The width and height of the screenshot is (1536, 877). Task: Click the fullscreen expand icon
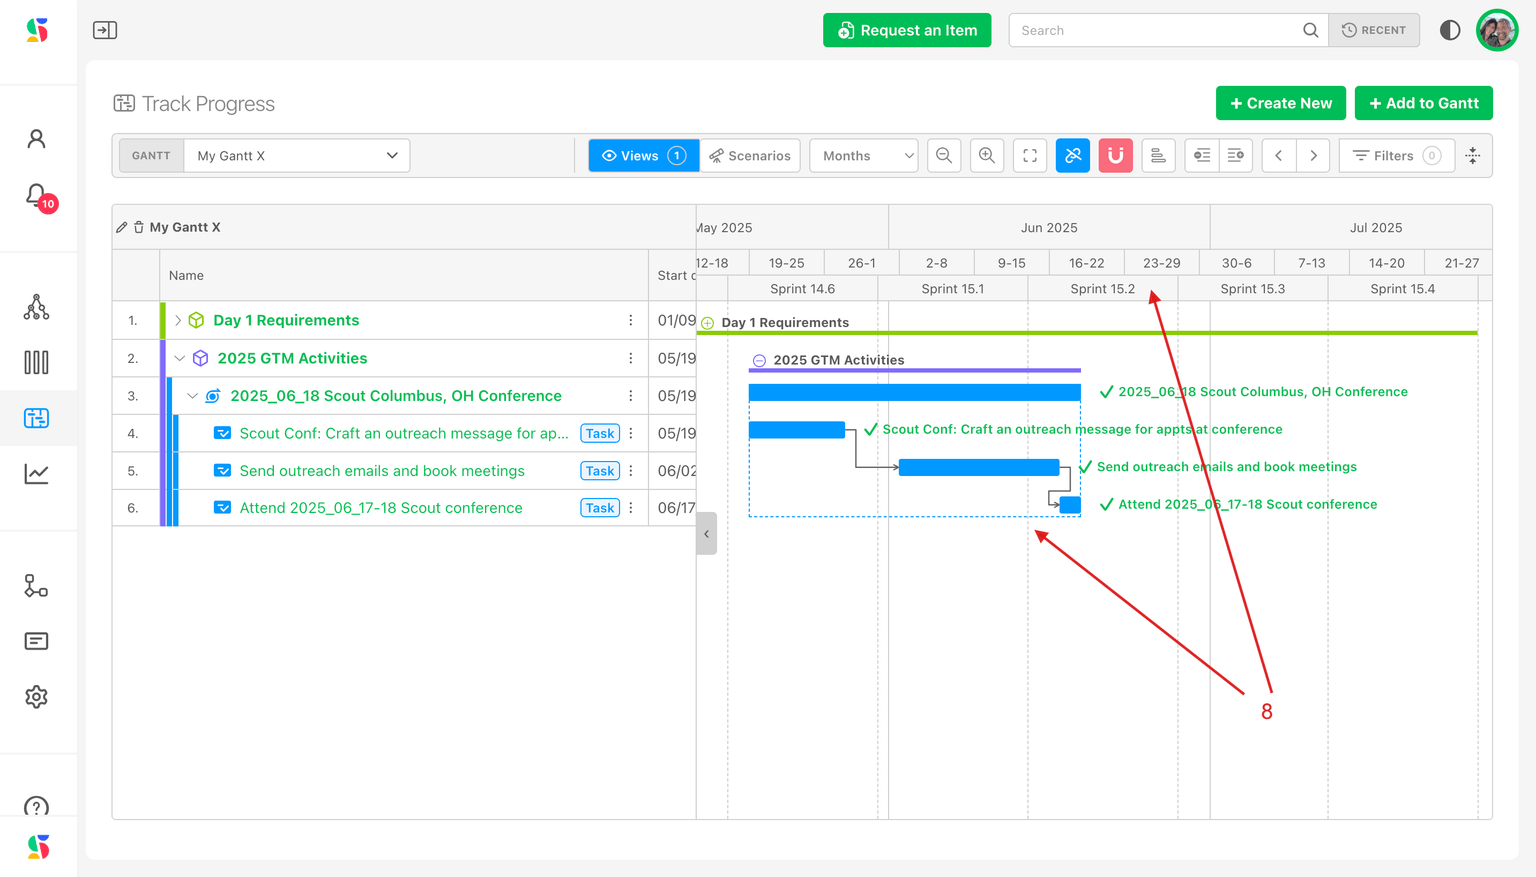tap(1030, 156)
